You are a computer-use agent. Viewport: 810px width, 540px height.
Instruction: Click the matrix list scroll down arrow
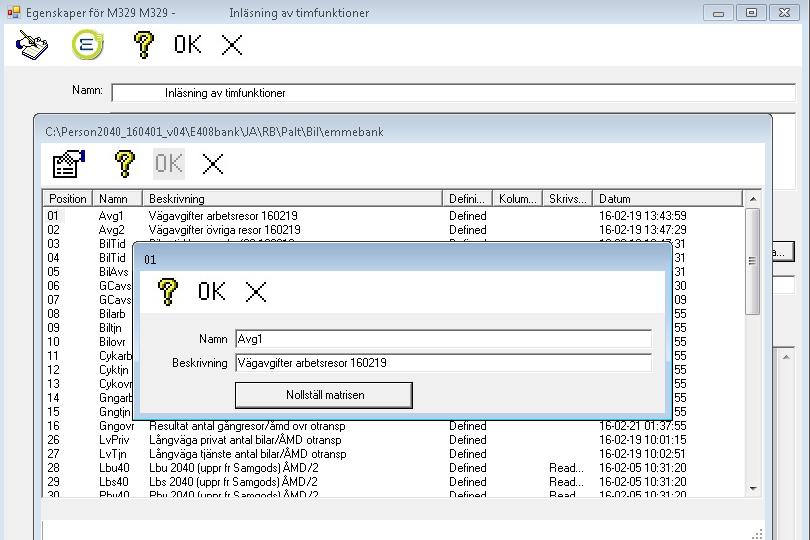[753, 488]
